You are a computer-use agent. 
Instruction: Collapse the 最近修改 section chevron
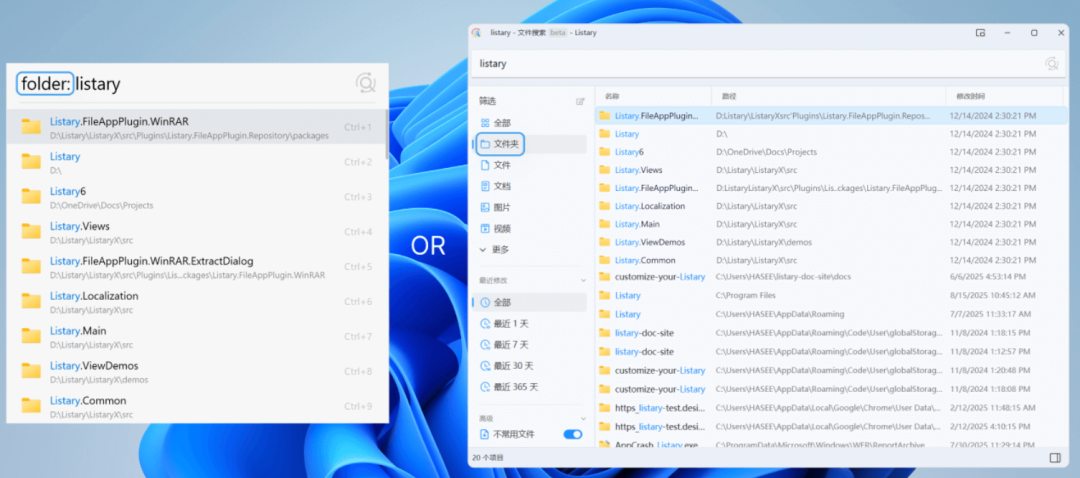tap(583, 280)
